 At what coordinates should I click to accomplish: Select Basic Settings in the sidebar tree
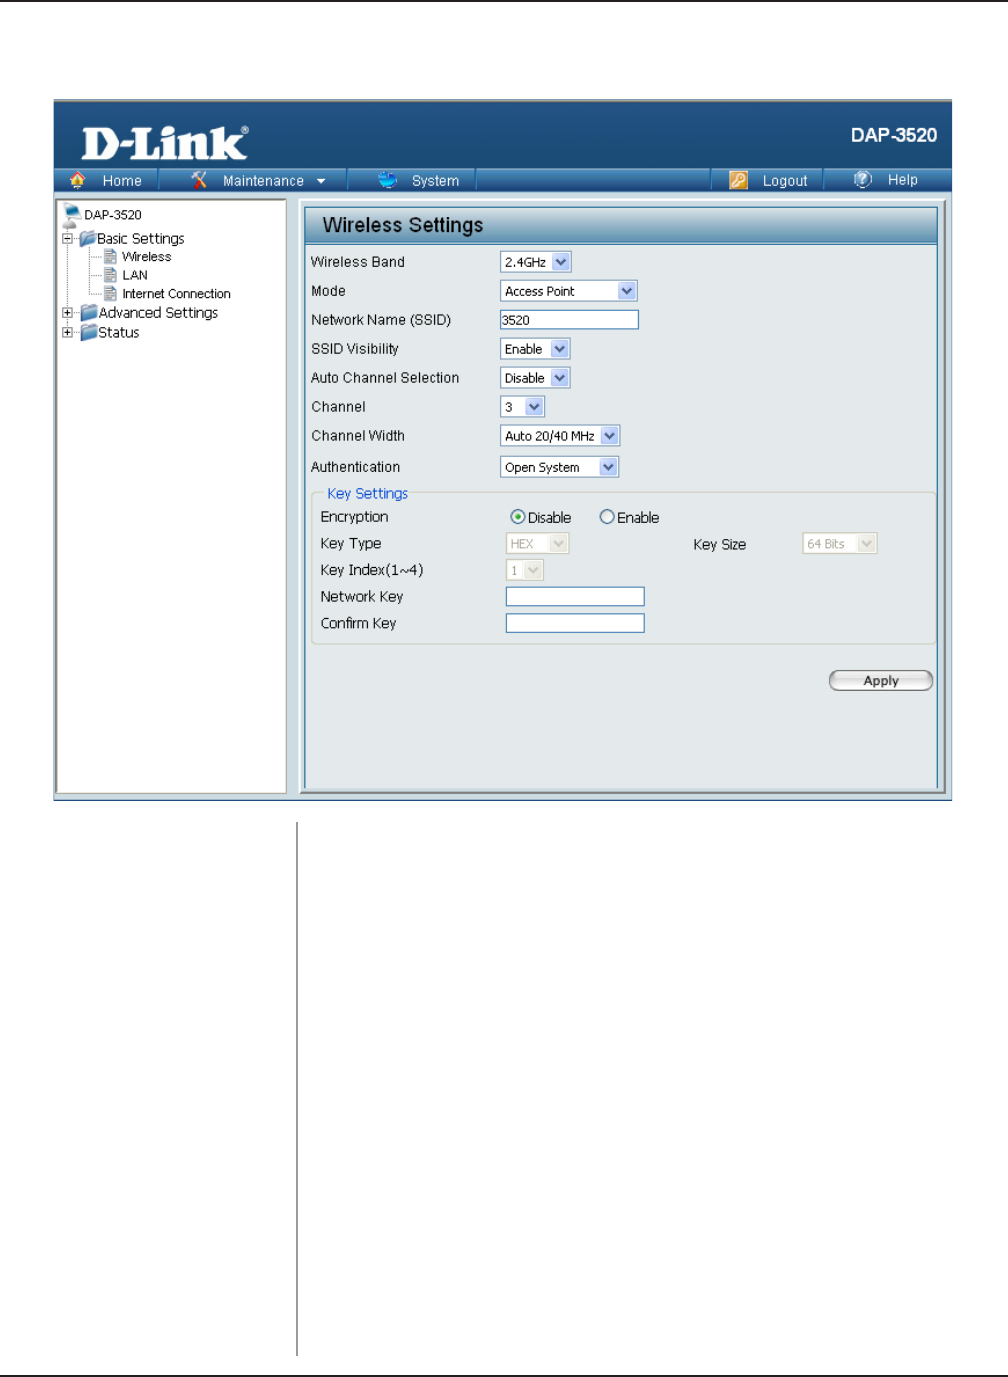141,239
